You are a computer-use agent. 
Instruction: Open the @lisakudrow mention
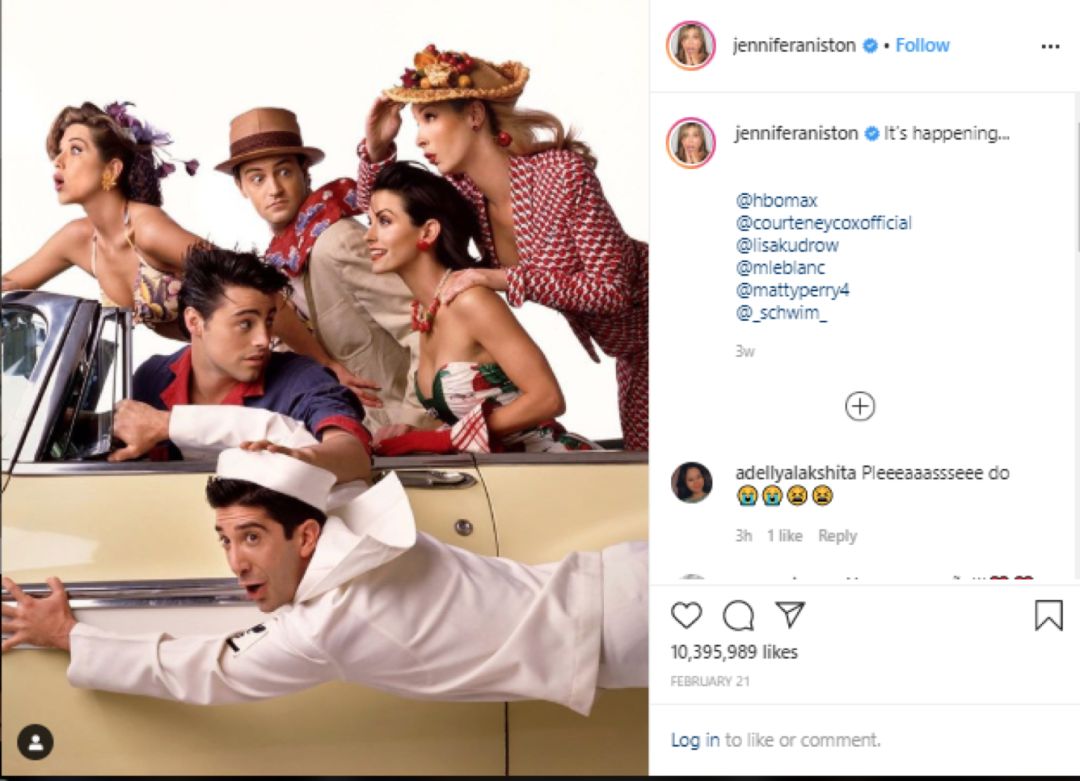[x=787, y=245]
